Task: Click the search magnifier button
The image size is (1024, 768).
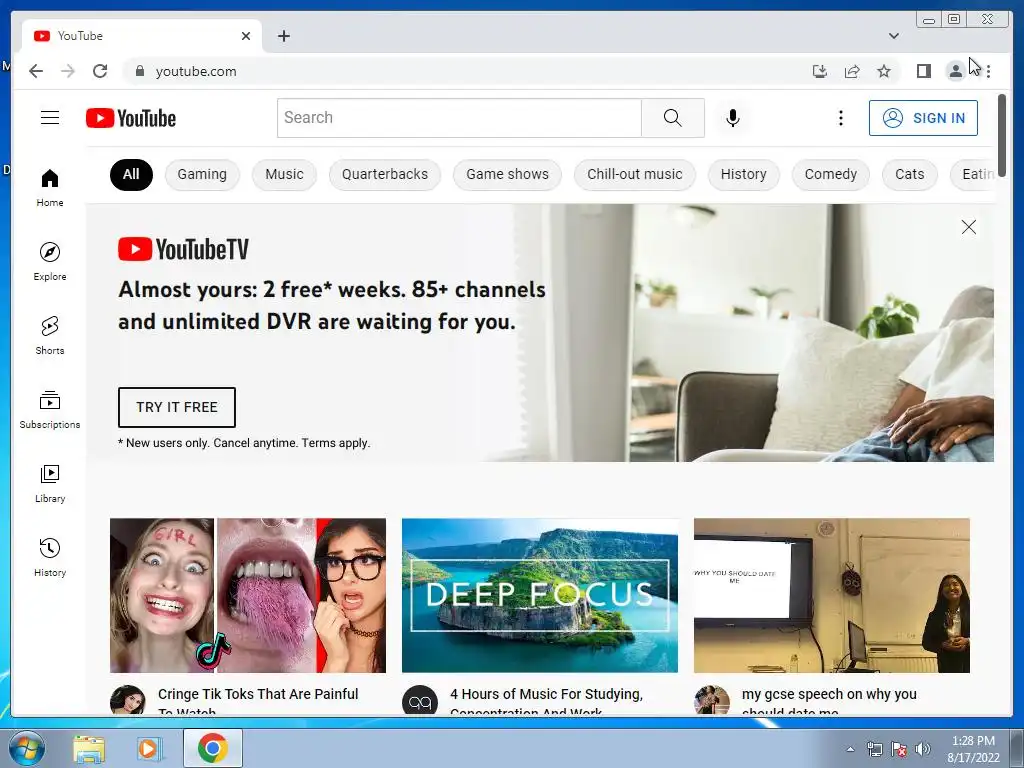Action: pos(673,118)
